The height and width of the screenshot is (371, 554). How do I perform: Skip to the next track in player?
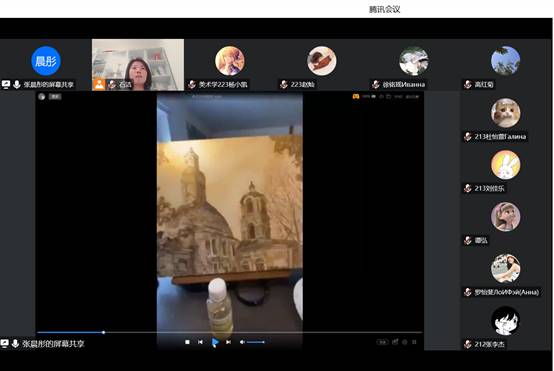pyautogui.click(x=228, y=342)
